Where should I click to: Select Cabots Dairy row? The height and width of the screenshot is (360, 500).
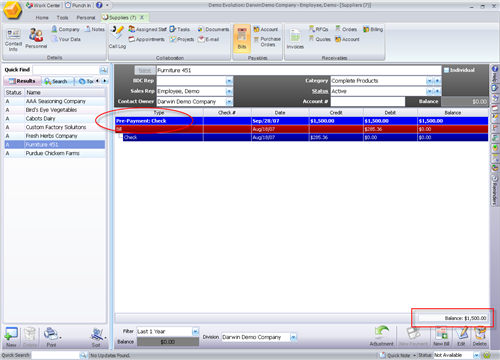pos(55,118)
